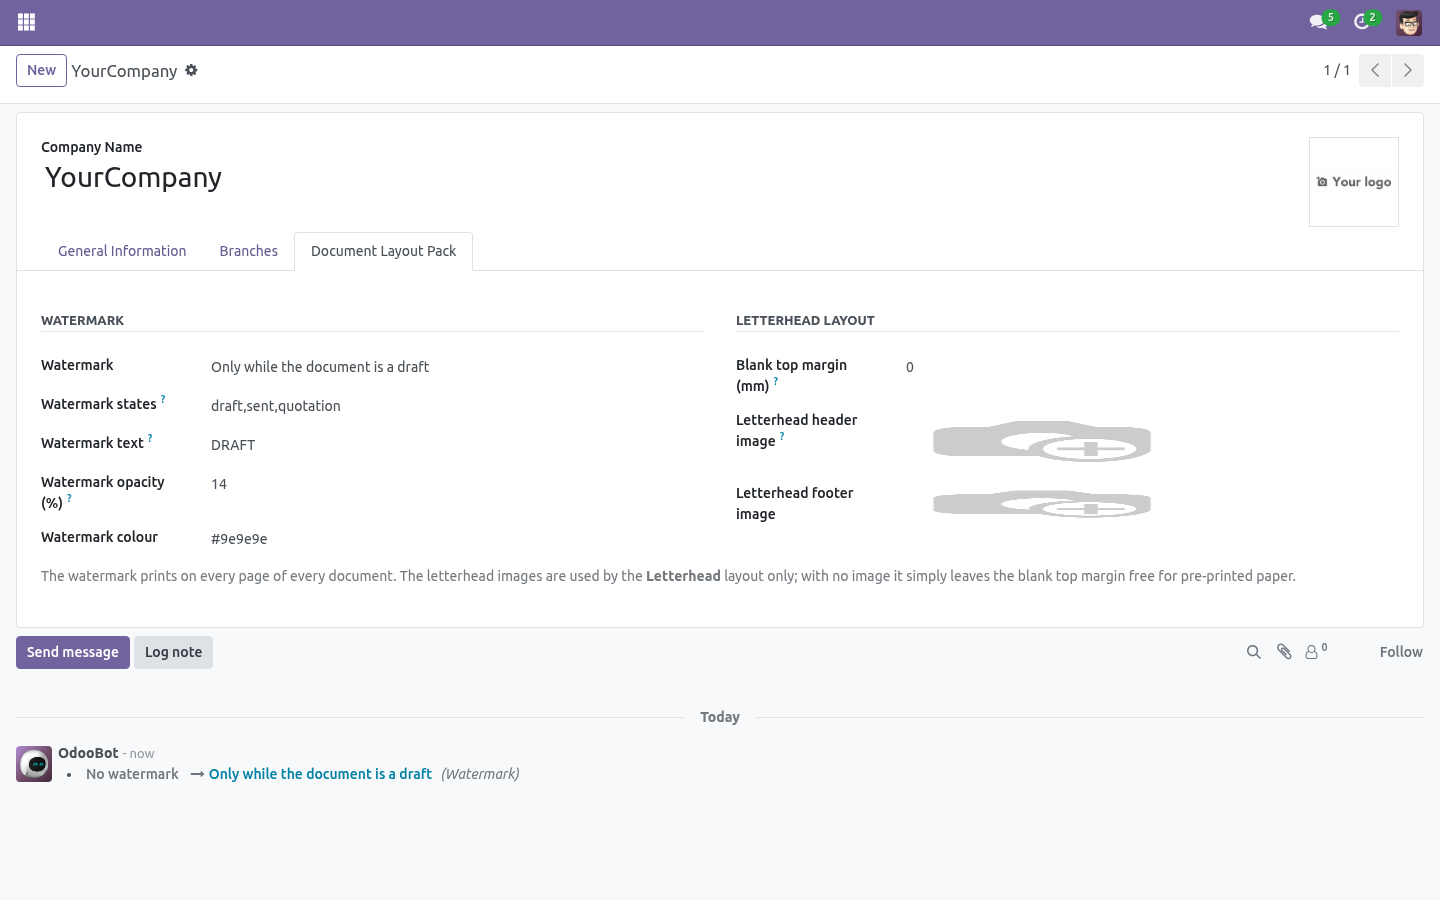
Task: Go to the next record arrow
Action: tap(1408, 70)
